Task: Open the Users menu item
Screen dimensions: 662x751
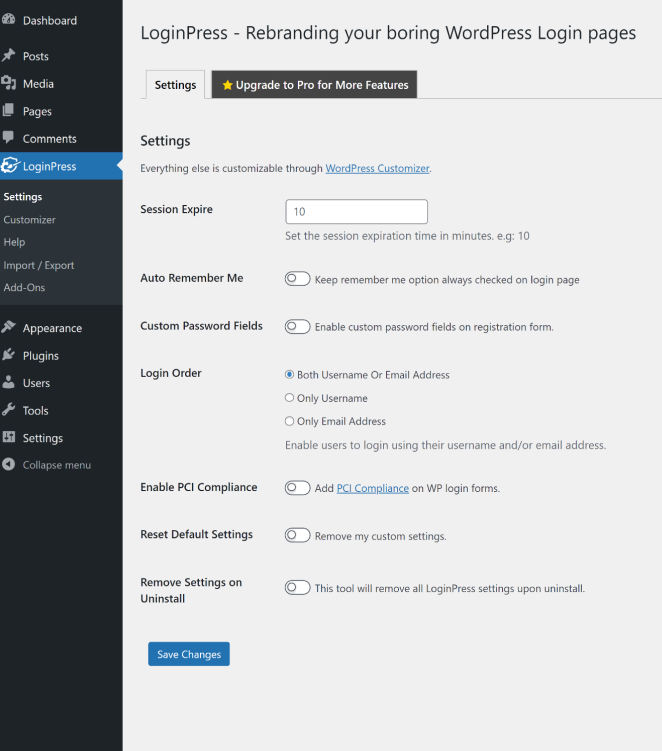Action: tap(61, 383)
